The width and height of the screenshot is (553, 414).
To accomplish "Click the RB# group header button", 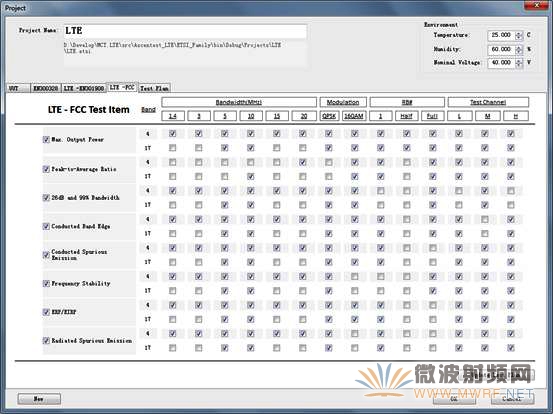I will (407, 102).
